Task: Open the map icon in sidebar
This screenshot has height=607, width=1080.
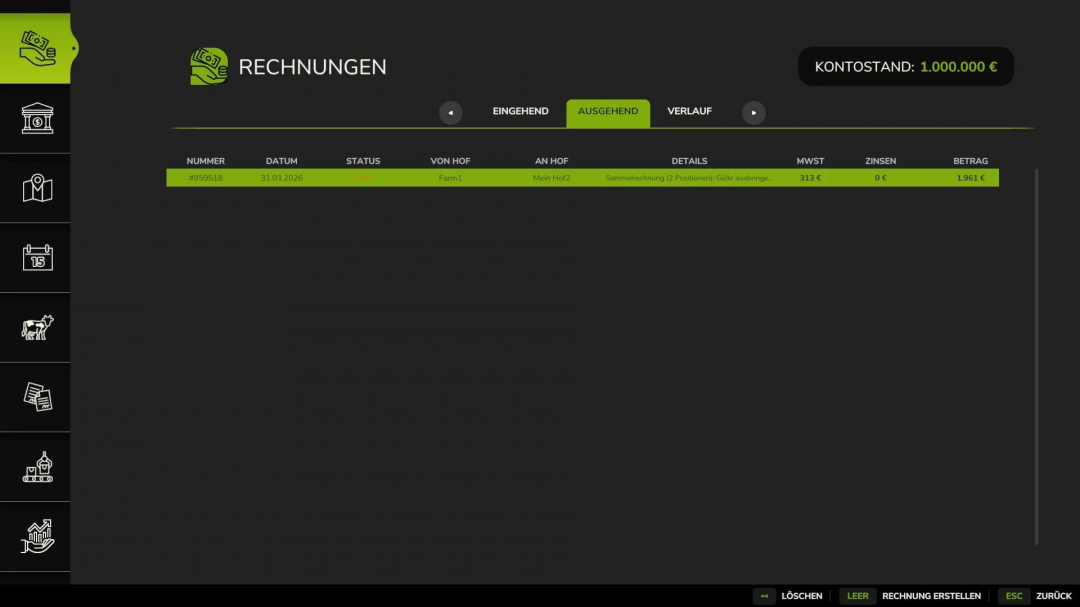Action: pyautogui.click(x=35, y=188)
